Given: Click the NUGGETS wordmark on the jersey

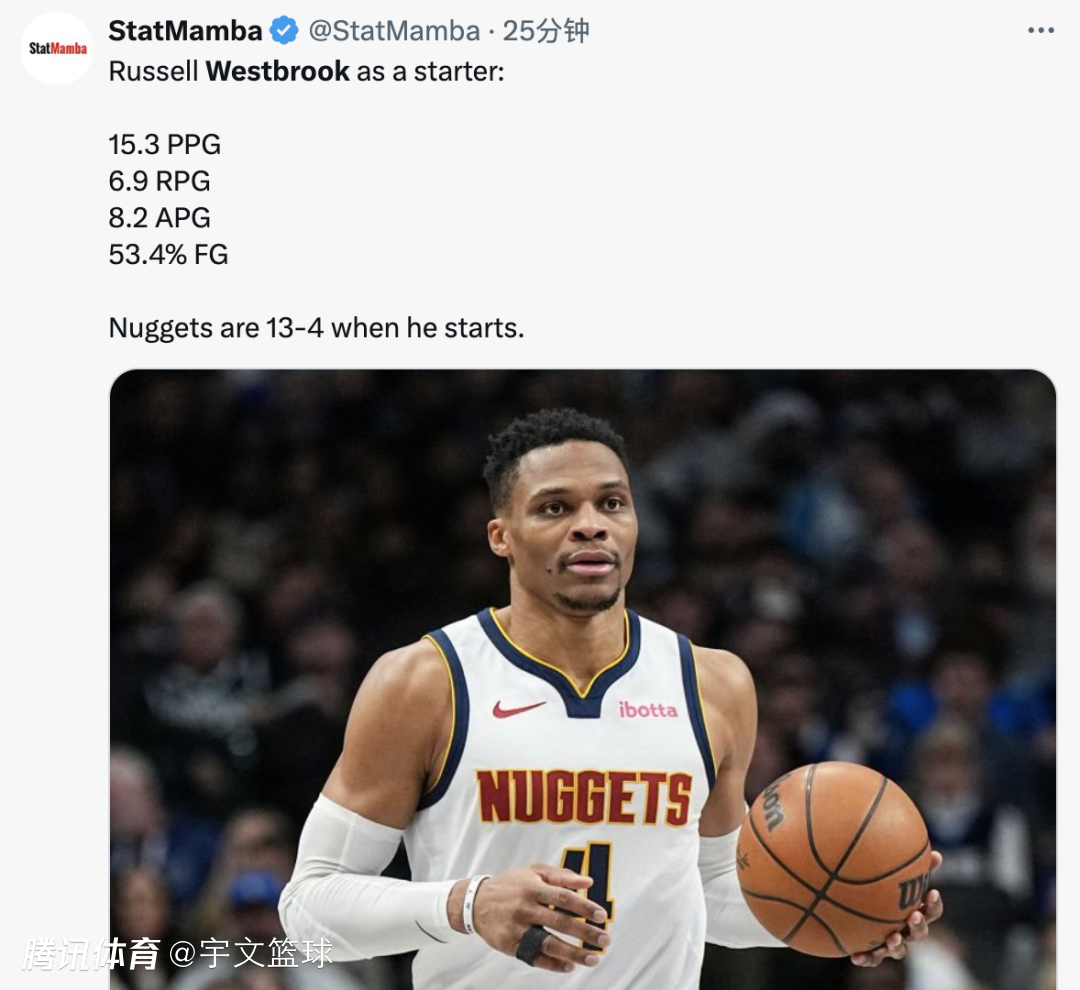Looking at the screenshot, I should (x=583, y=797).
